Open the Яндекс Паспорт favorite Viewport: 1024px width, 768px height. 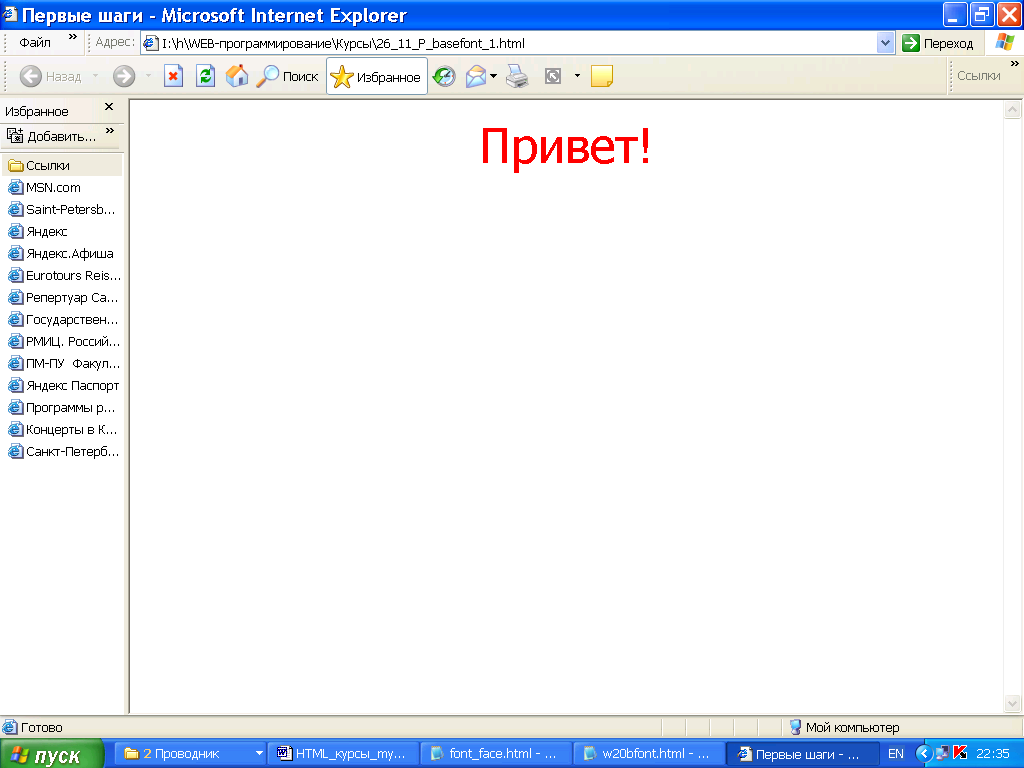click(63, 386)
